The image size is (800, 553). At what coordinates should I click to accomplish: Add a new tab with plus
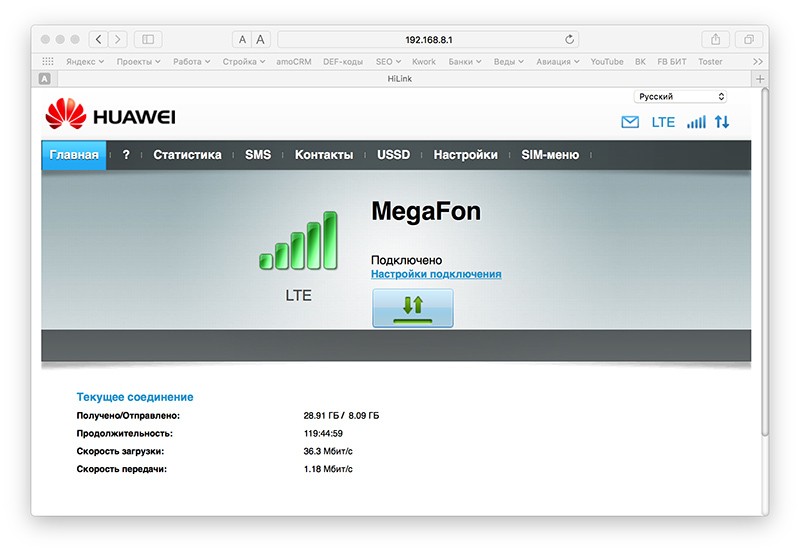tap(760, 79)
